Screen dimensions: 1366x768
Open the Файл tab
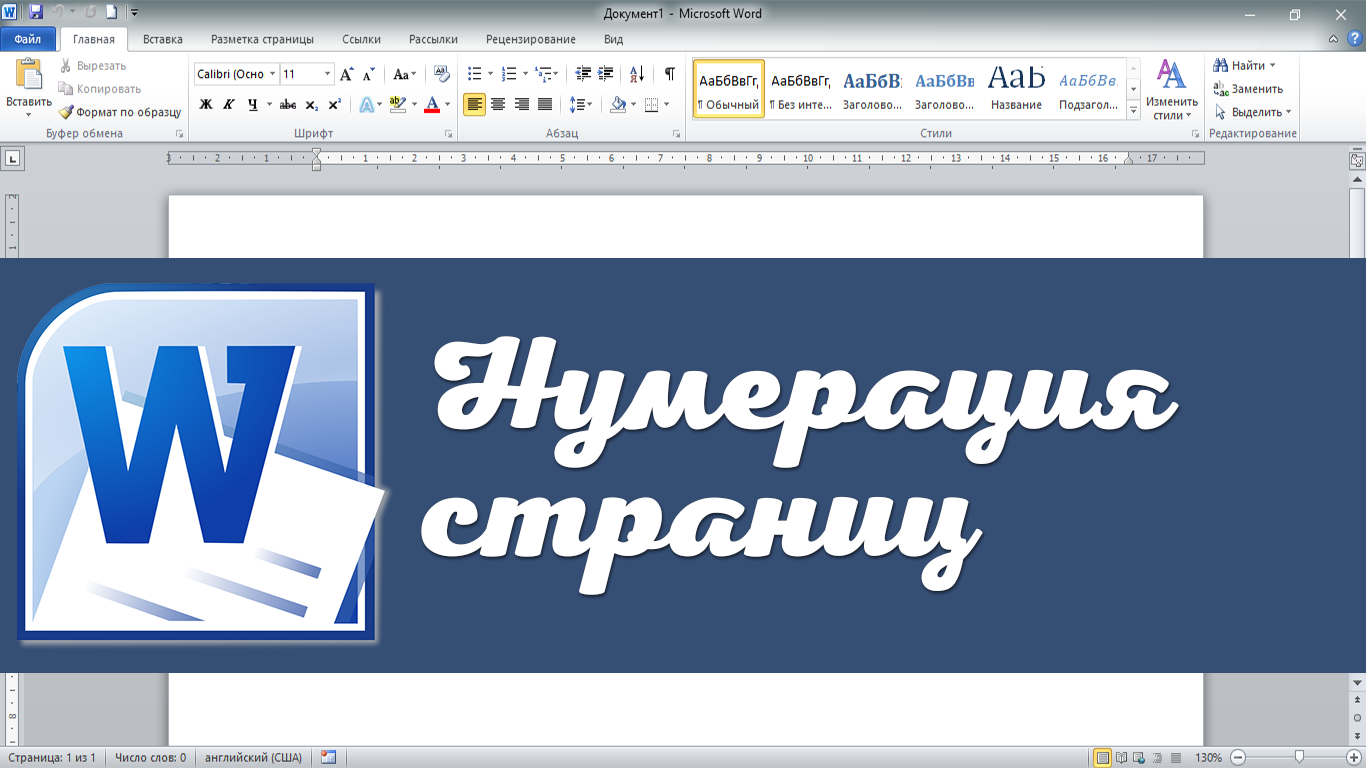coord(28,40)
